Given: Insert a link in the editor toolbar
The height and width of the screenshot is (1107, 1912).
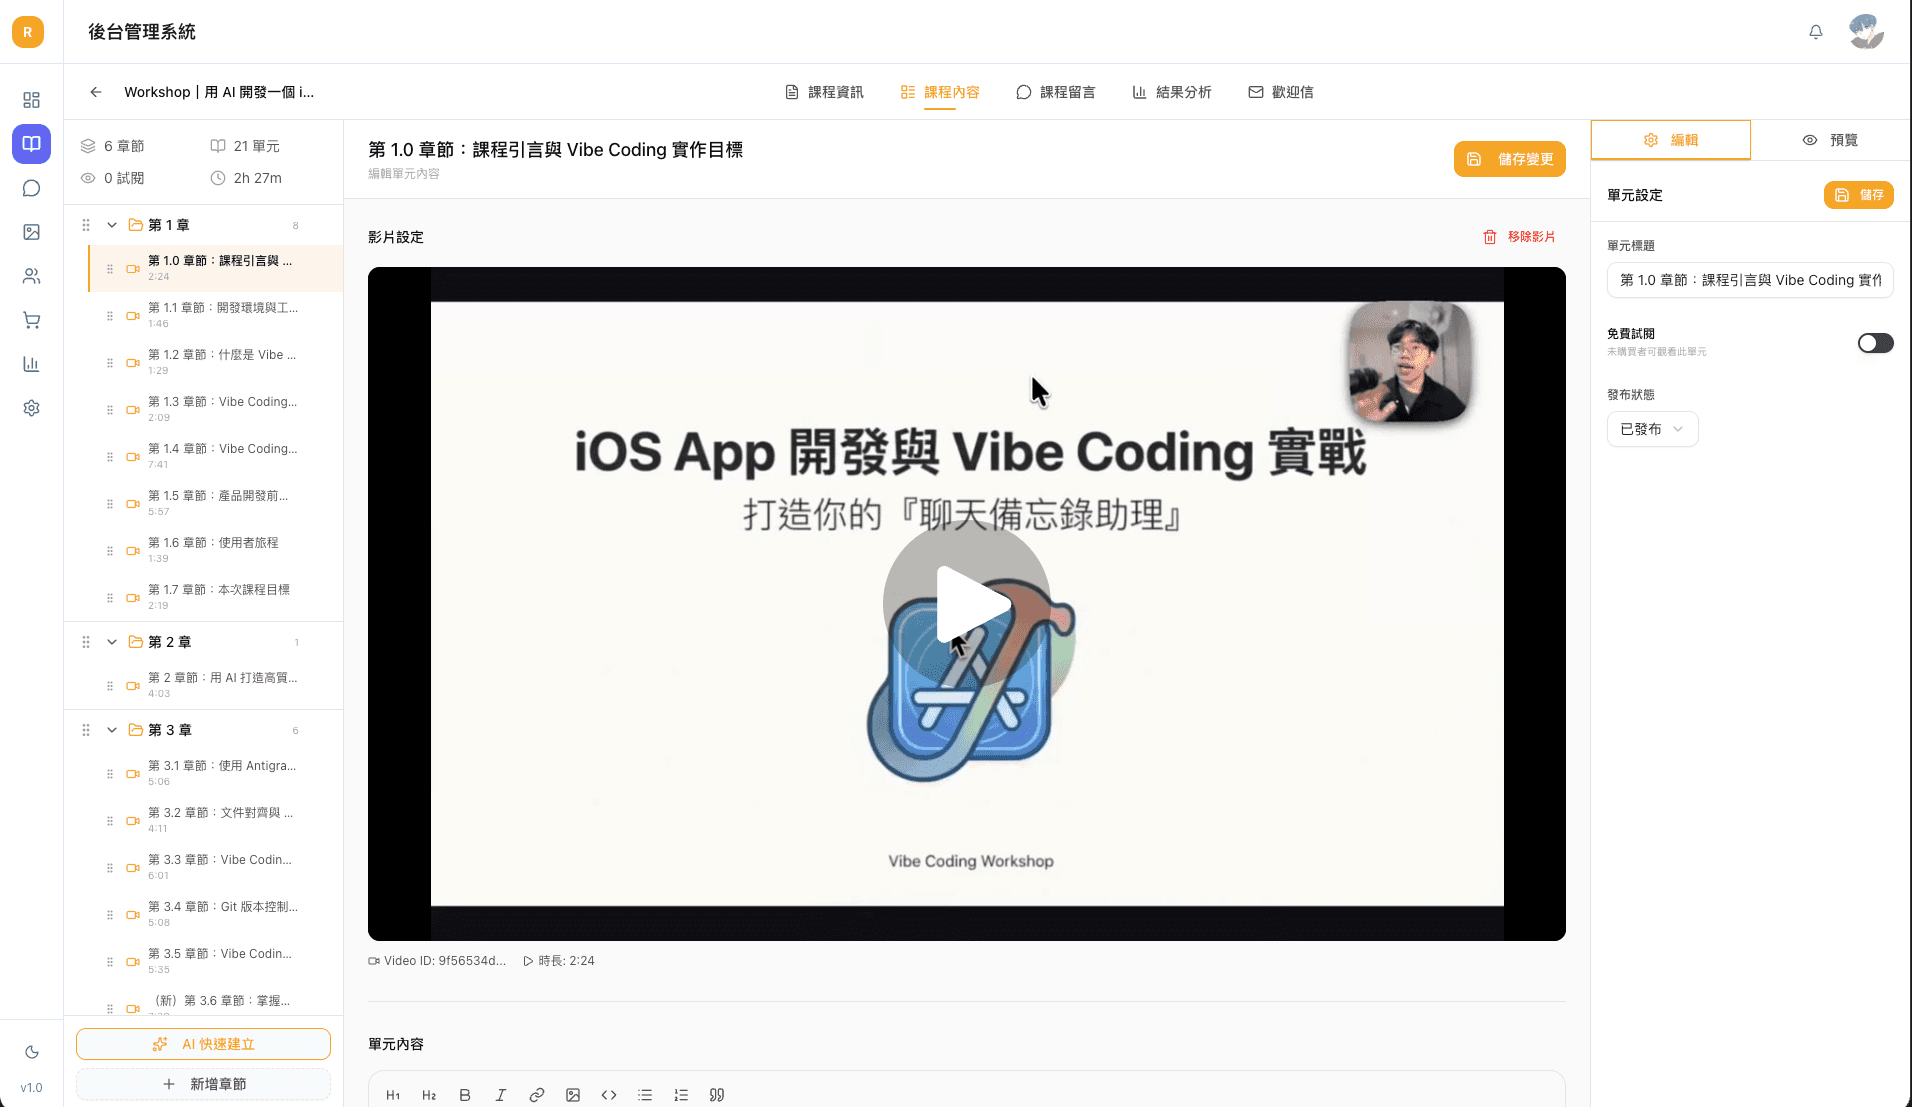Looking at the screenshot, I should pos(537,1095).
